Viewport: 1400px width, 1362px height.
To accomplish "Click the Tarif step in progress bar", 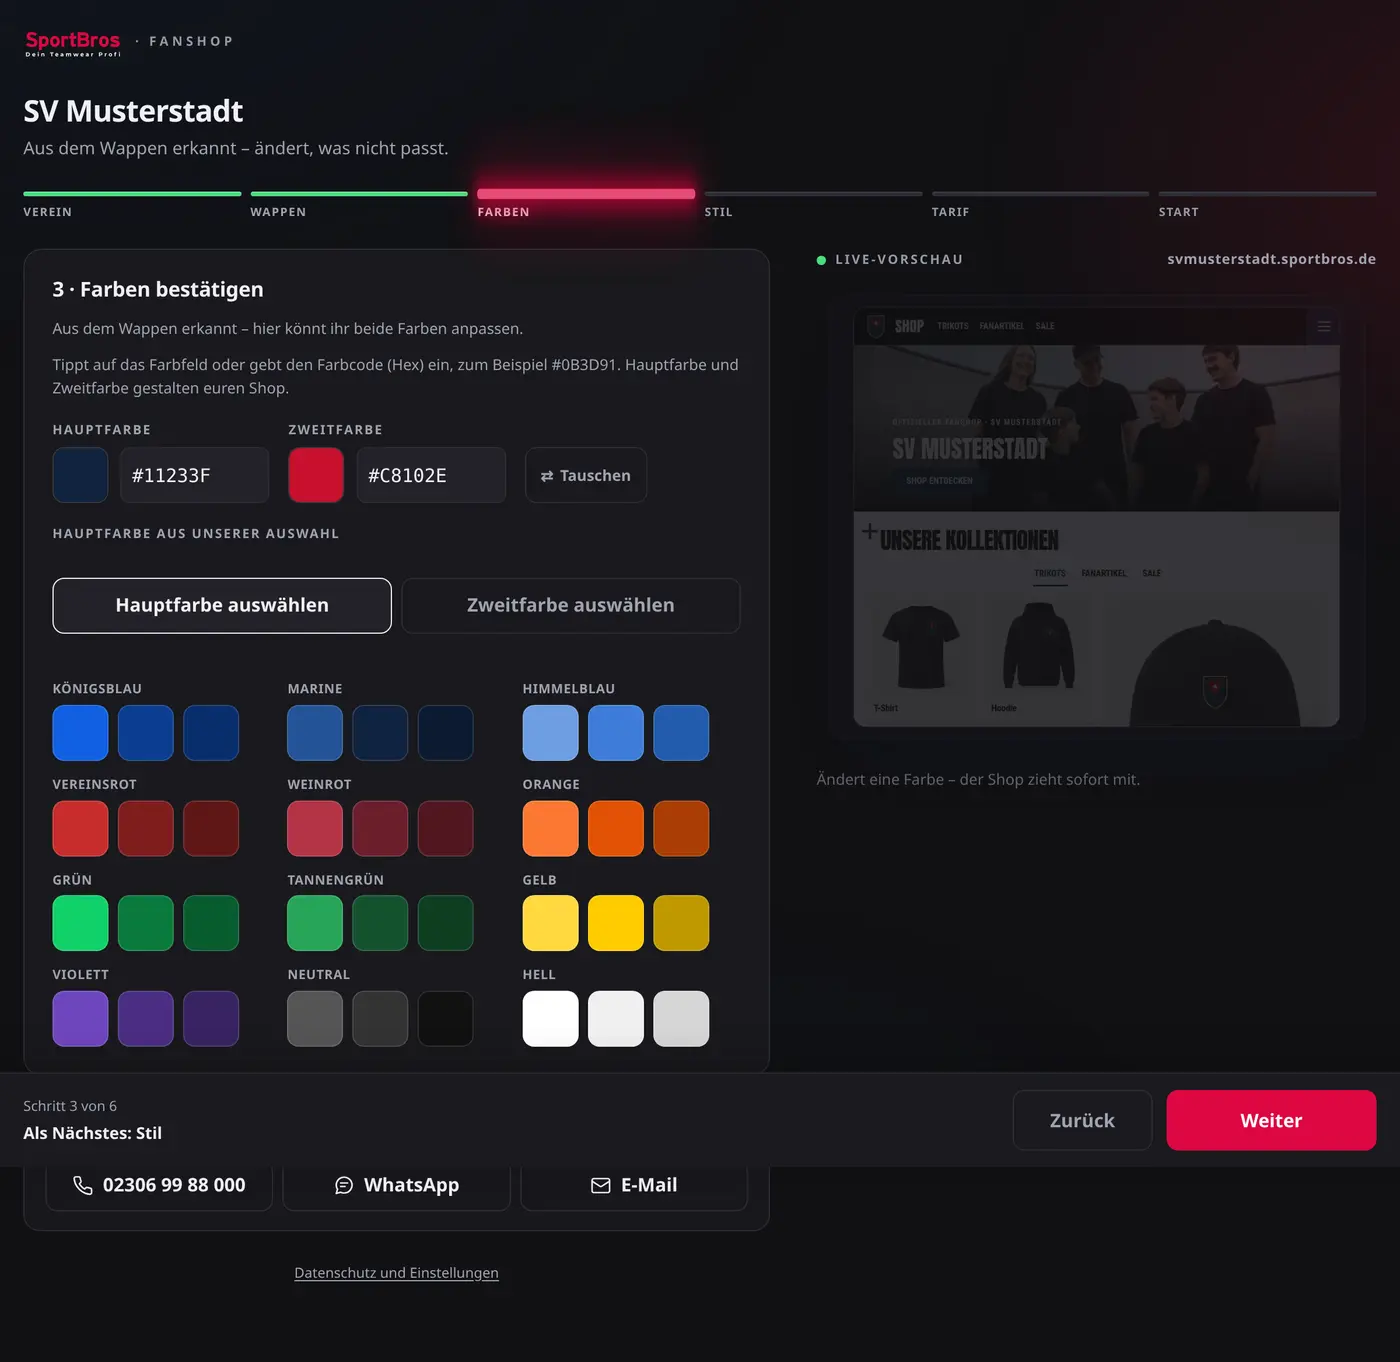I will [1040, 204].
